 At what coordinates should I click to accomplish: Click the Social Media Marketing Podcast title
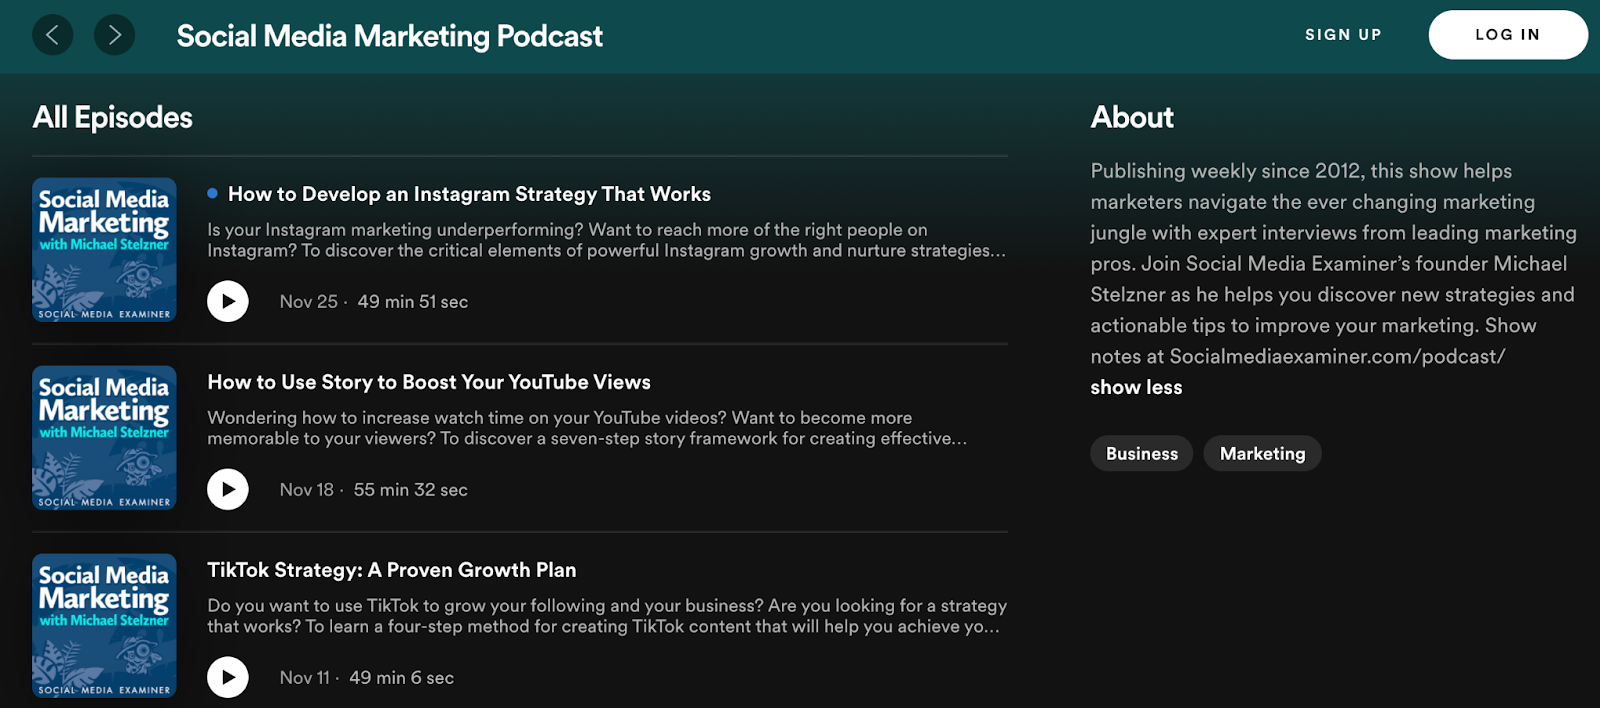390,36
